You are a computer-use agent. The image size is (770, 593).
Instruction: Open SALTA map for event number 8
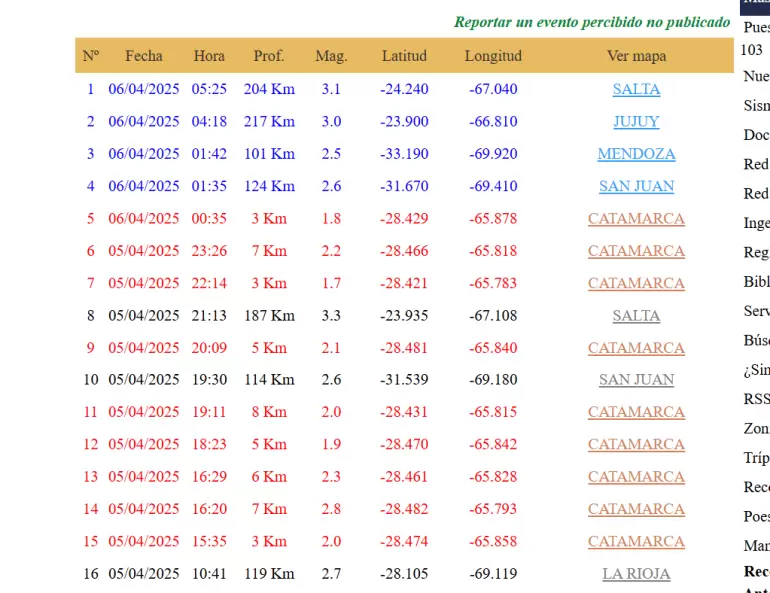click(636, 316)
